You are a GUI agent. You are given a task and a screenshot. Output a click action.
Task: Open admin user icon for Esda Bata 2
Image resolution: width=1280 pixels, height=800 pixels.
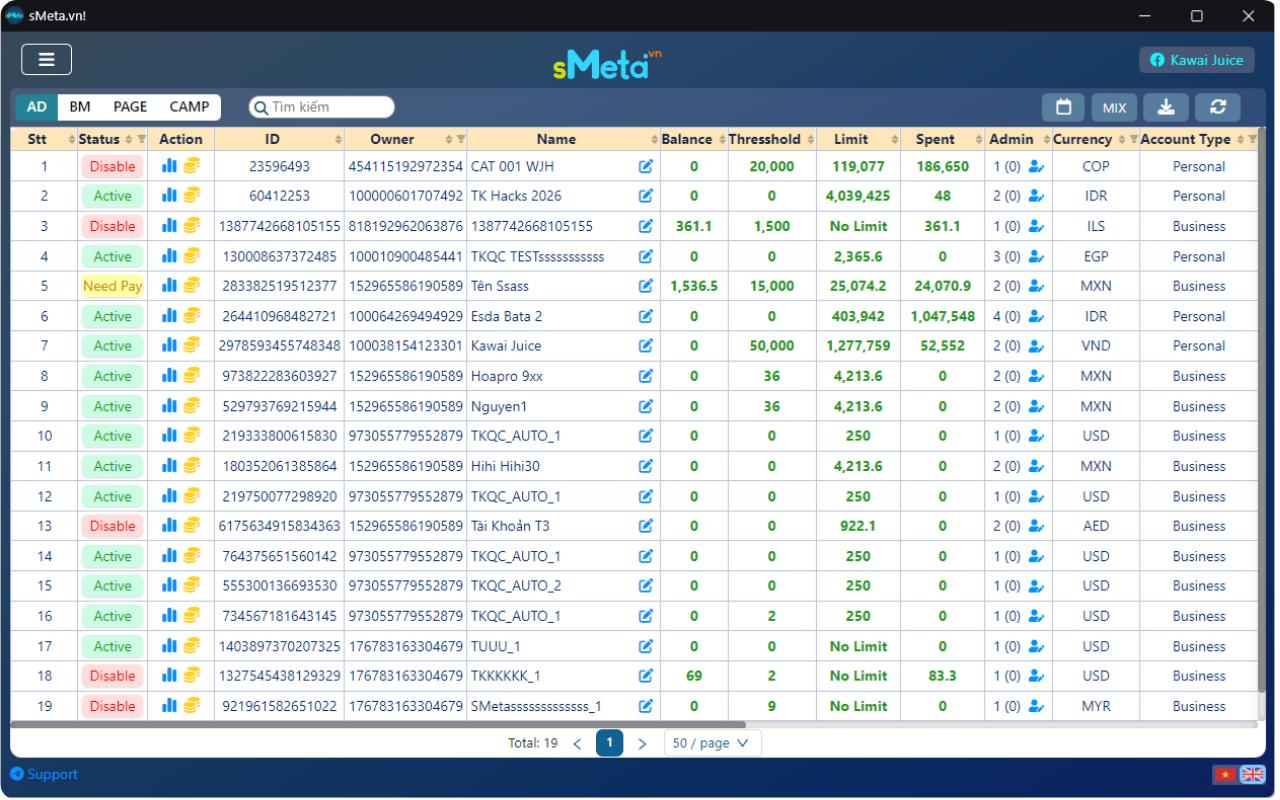pos(1036,316)
